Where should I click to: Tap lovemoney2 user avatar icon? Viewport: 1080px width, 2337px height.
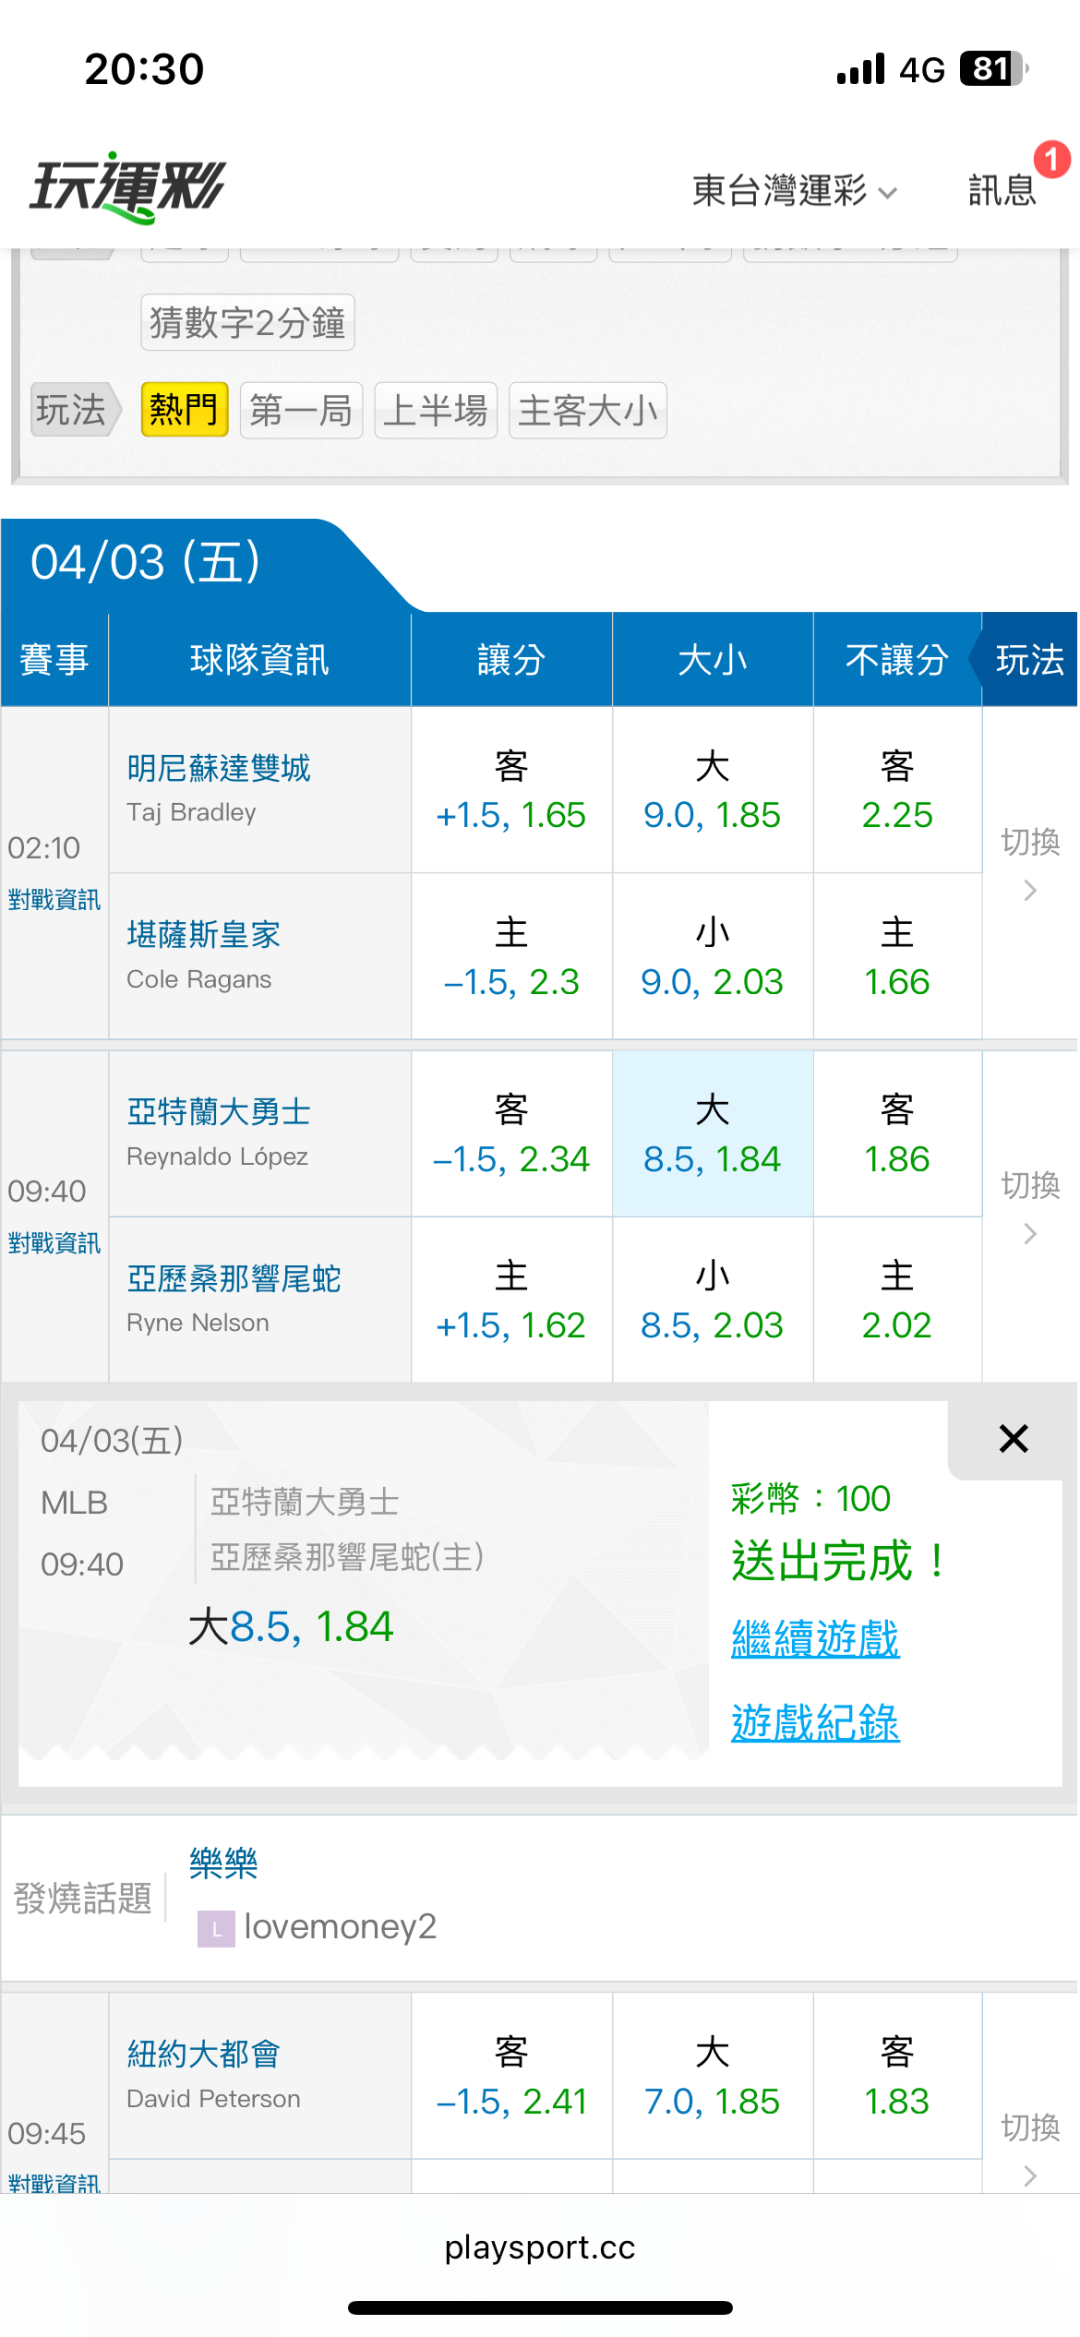pos(216,1928)
